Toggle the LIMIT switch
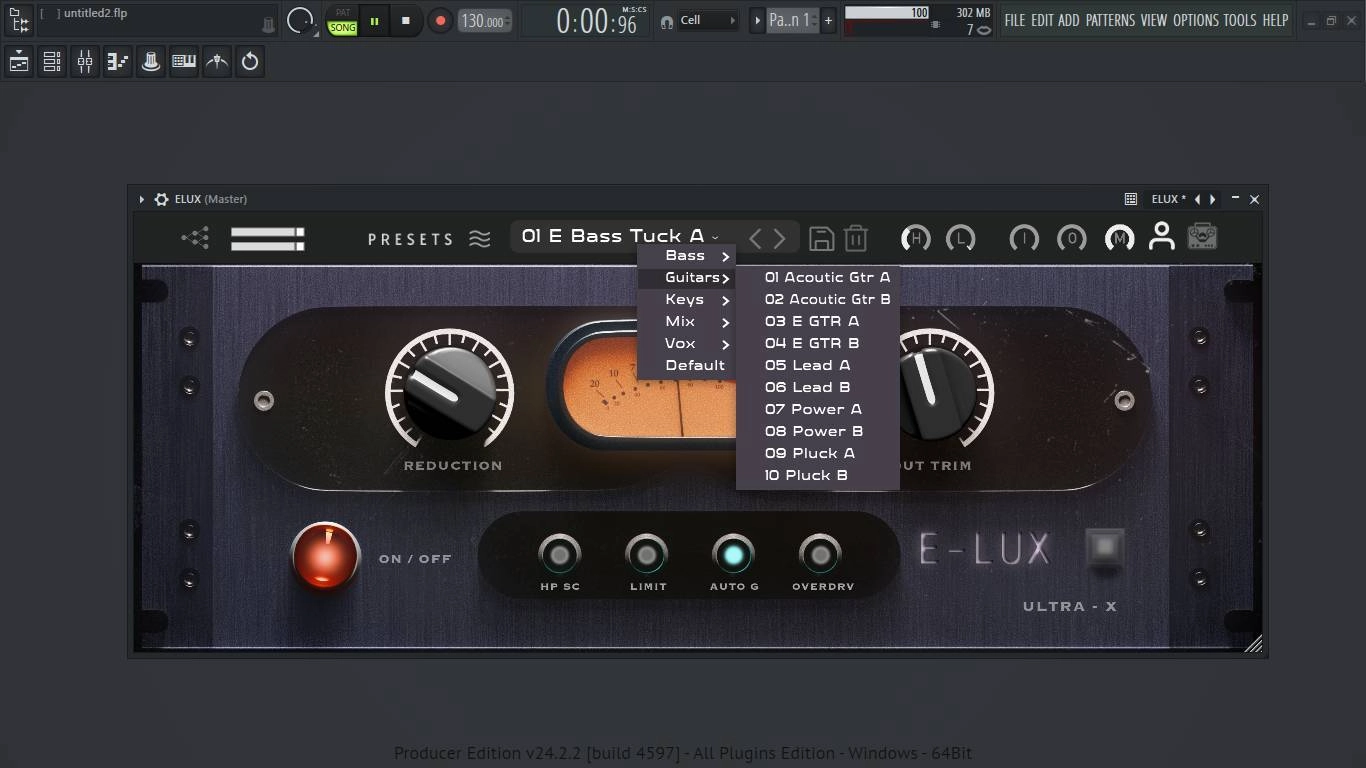1366x768 pixels. [x=647, y=554]
